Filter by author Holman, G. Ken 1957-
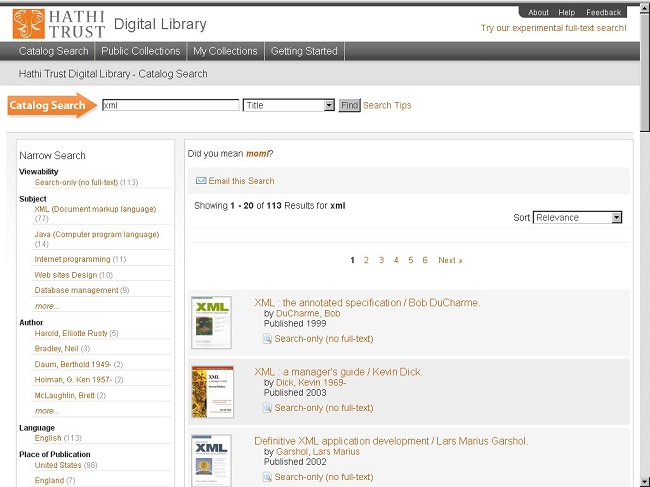The width and height of the screenshot is (650, 487). click(x=73, y=380)
